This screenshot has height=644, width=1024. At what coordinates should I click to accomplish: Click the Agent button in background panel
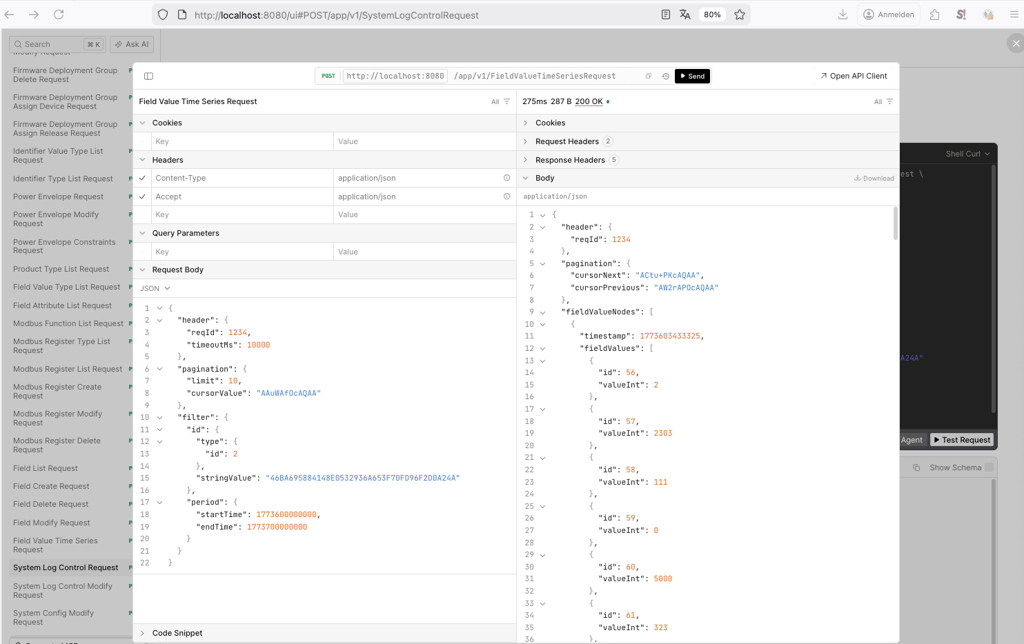pyautogui.click(x=912, y=440)
